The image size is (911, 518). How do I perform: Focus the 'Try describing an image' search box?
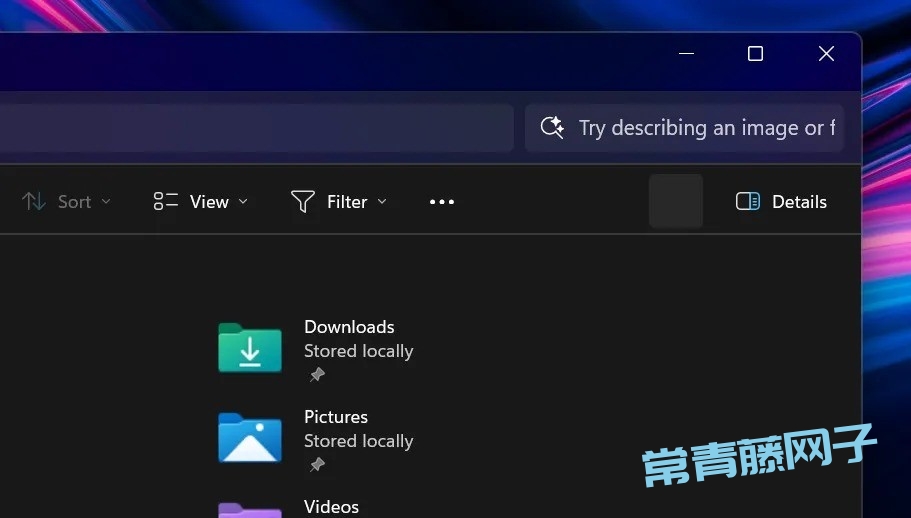click(x=700, y=128)
